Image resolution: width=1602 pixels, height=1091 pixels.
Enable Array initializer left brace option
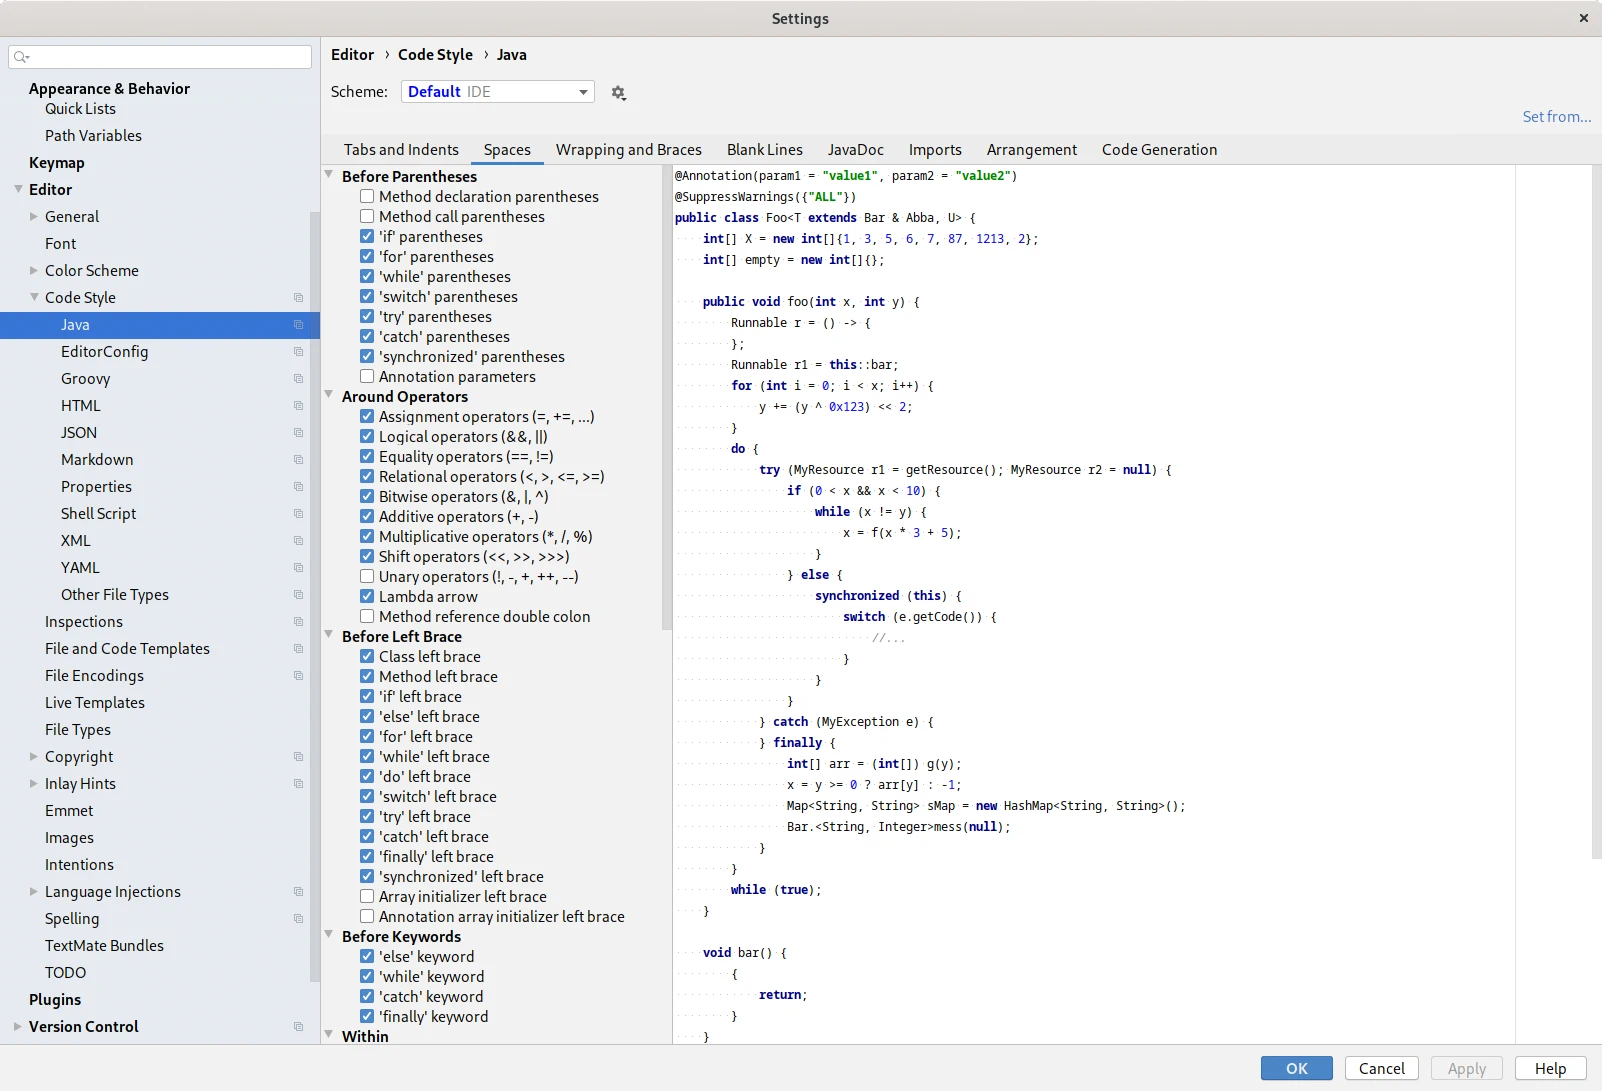(367, 897)
